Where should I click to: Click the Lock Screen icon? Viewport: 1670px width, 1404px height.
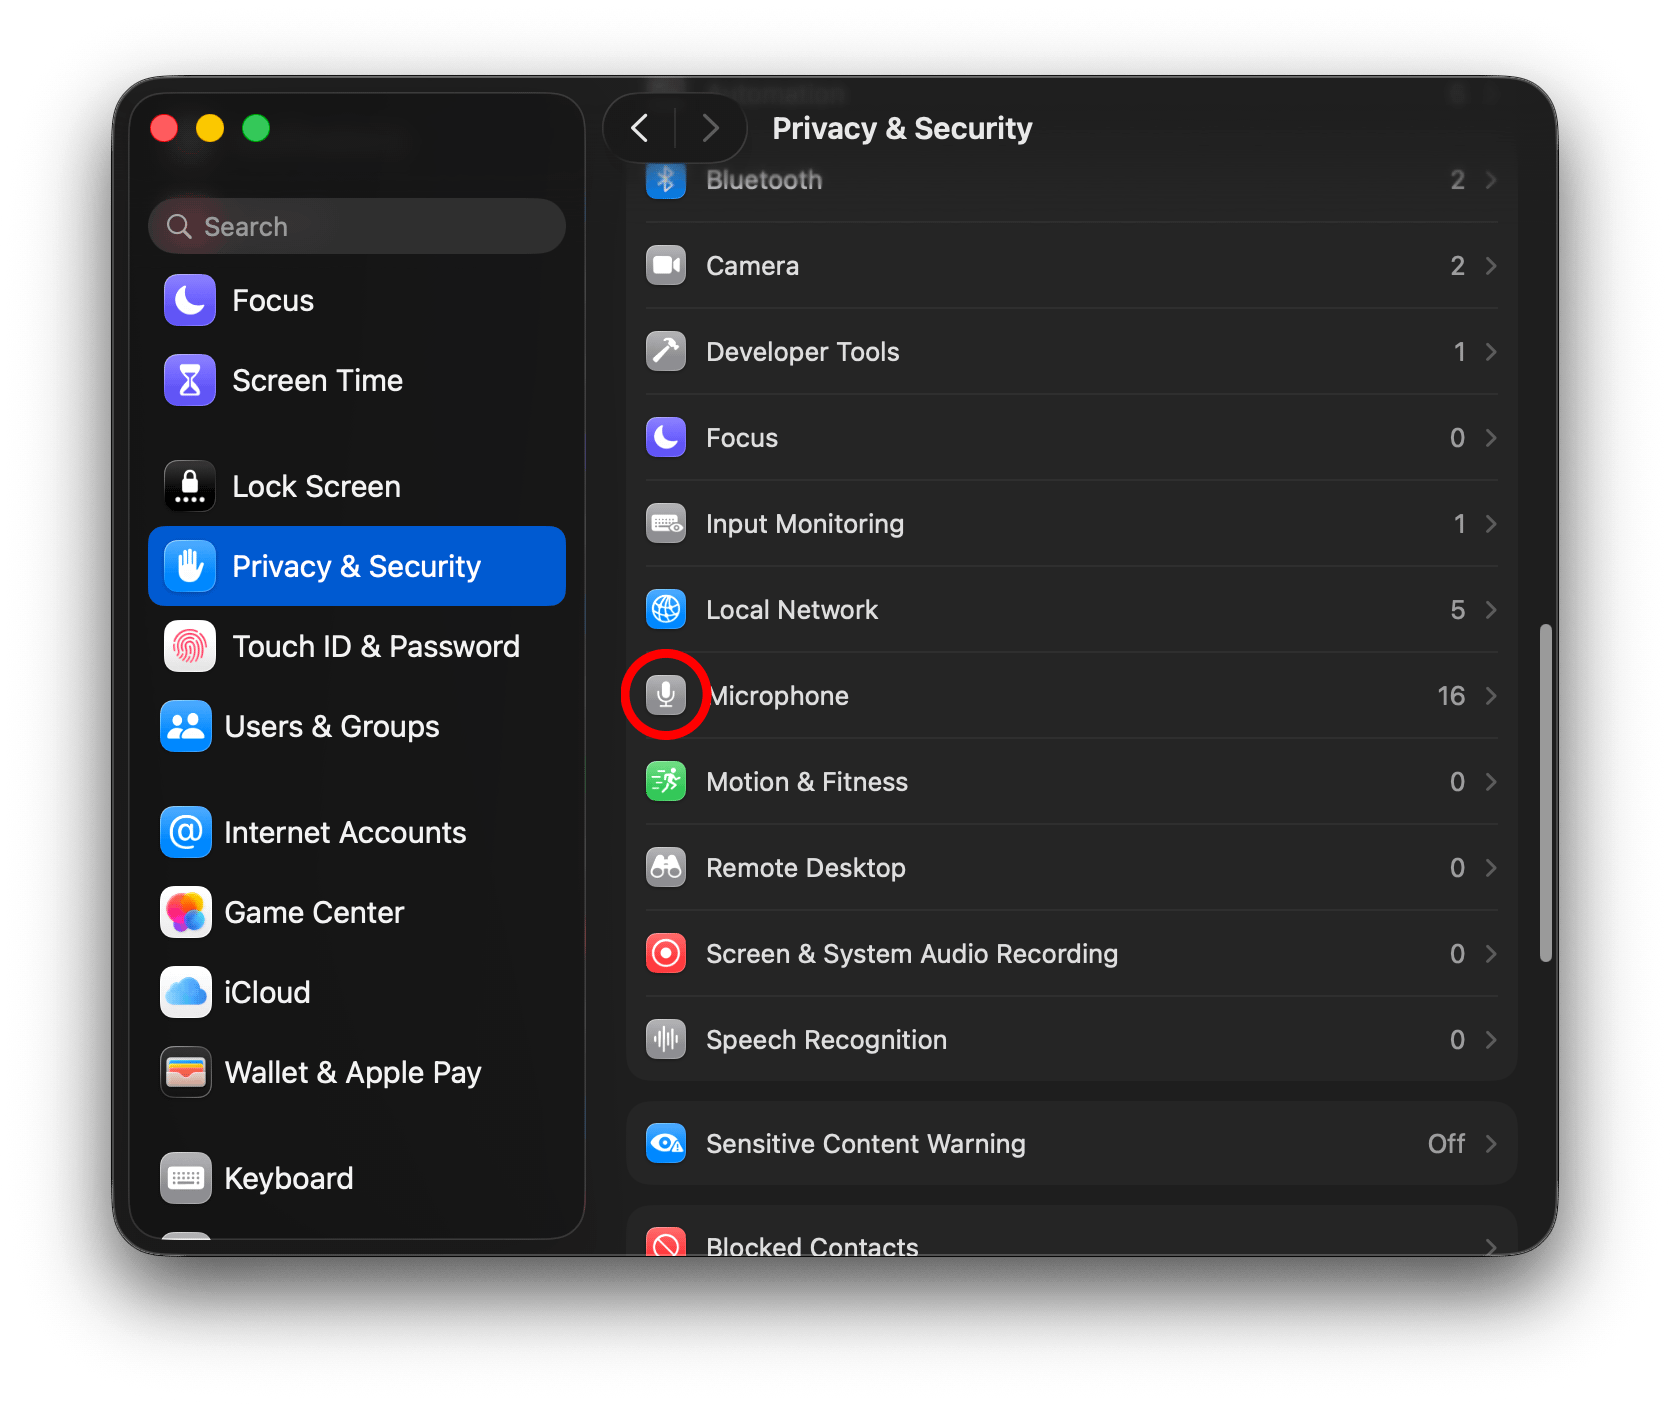pyautogui.click(x=190, y=486)
